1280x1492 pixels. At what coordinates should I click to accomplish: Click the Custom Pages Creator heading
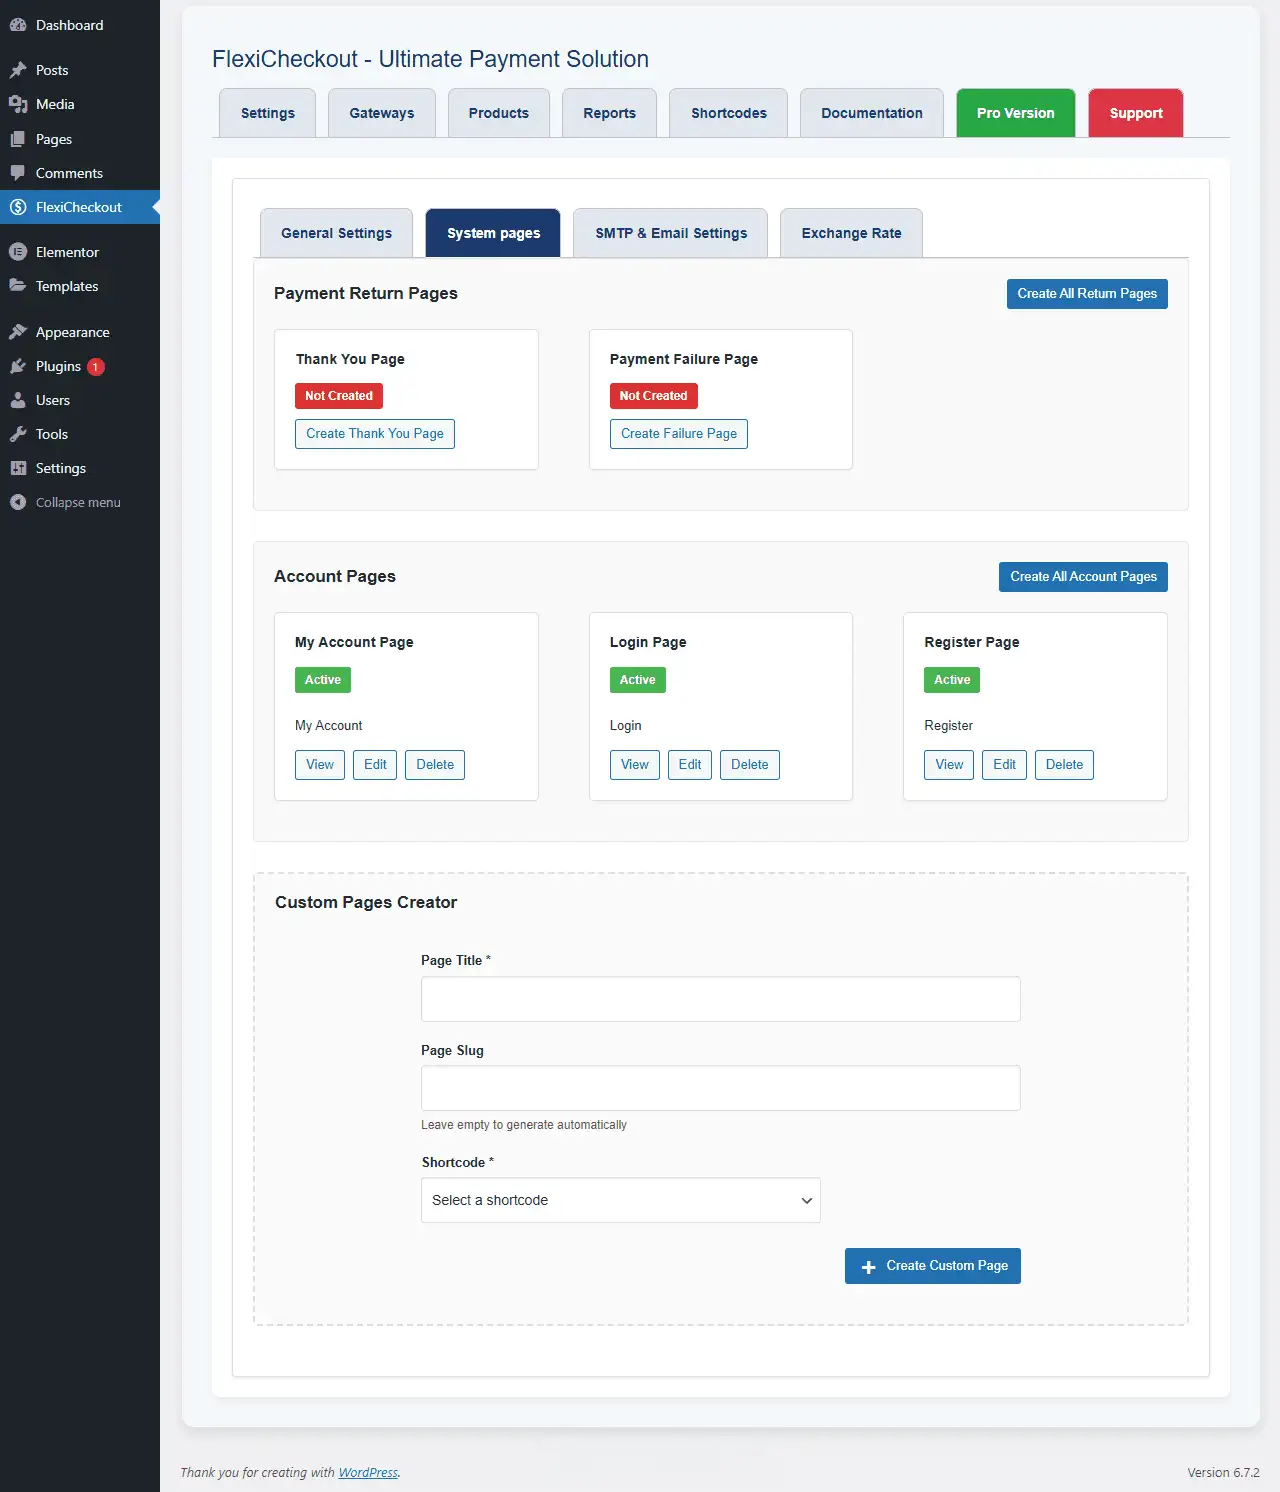[x=366, y=902]
